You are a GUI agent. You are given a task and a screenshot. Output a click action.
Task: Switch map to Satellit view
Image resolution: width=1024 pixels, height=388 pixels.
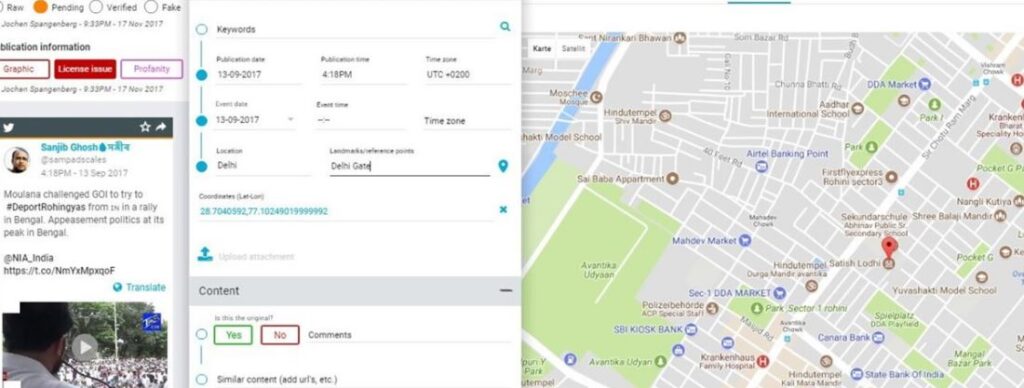(x=573, y=49)
